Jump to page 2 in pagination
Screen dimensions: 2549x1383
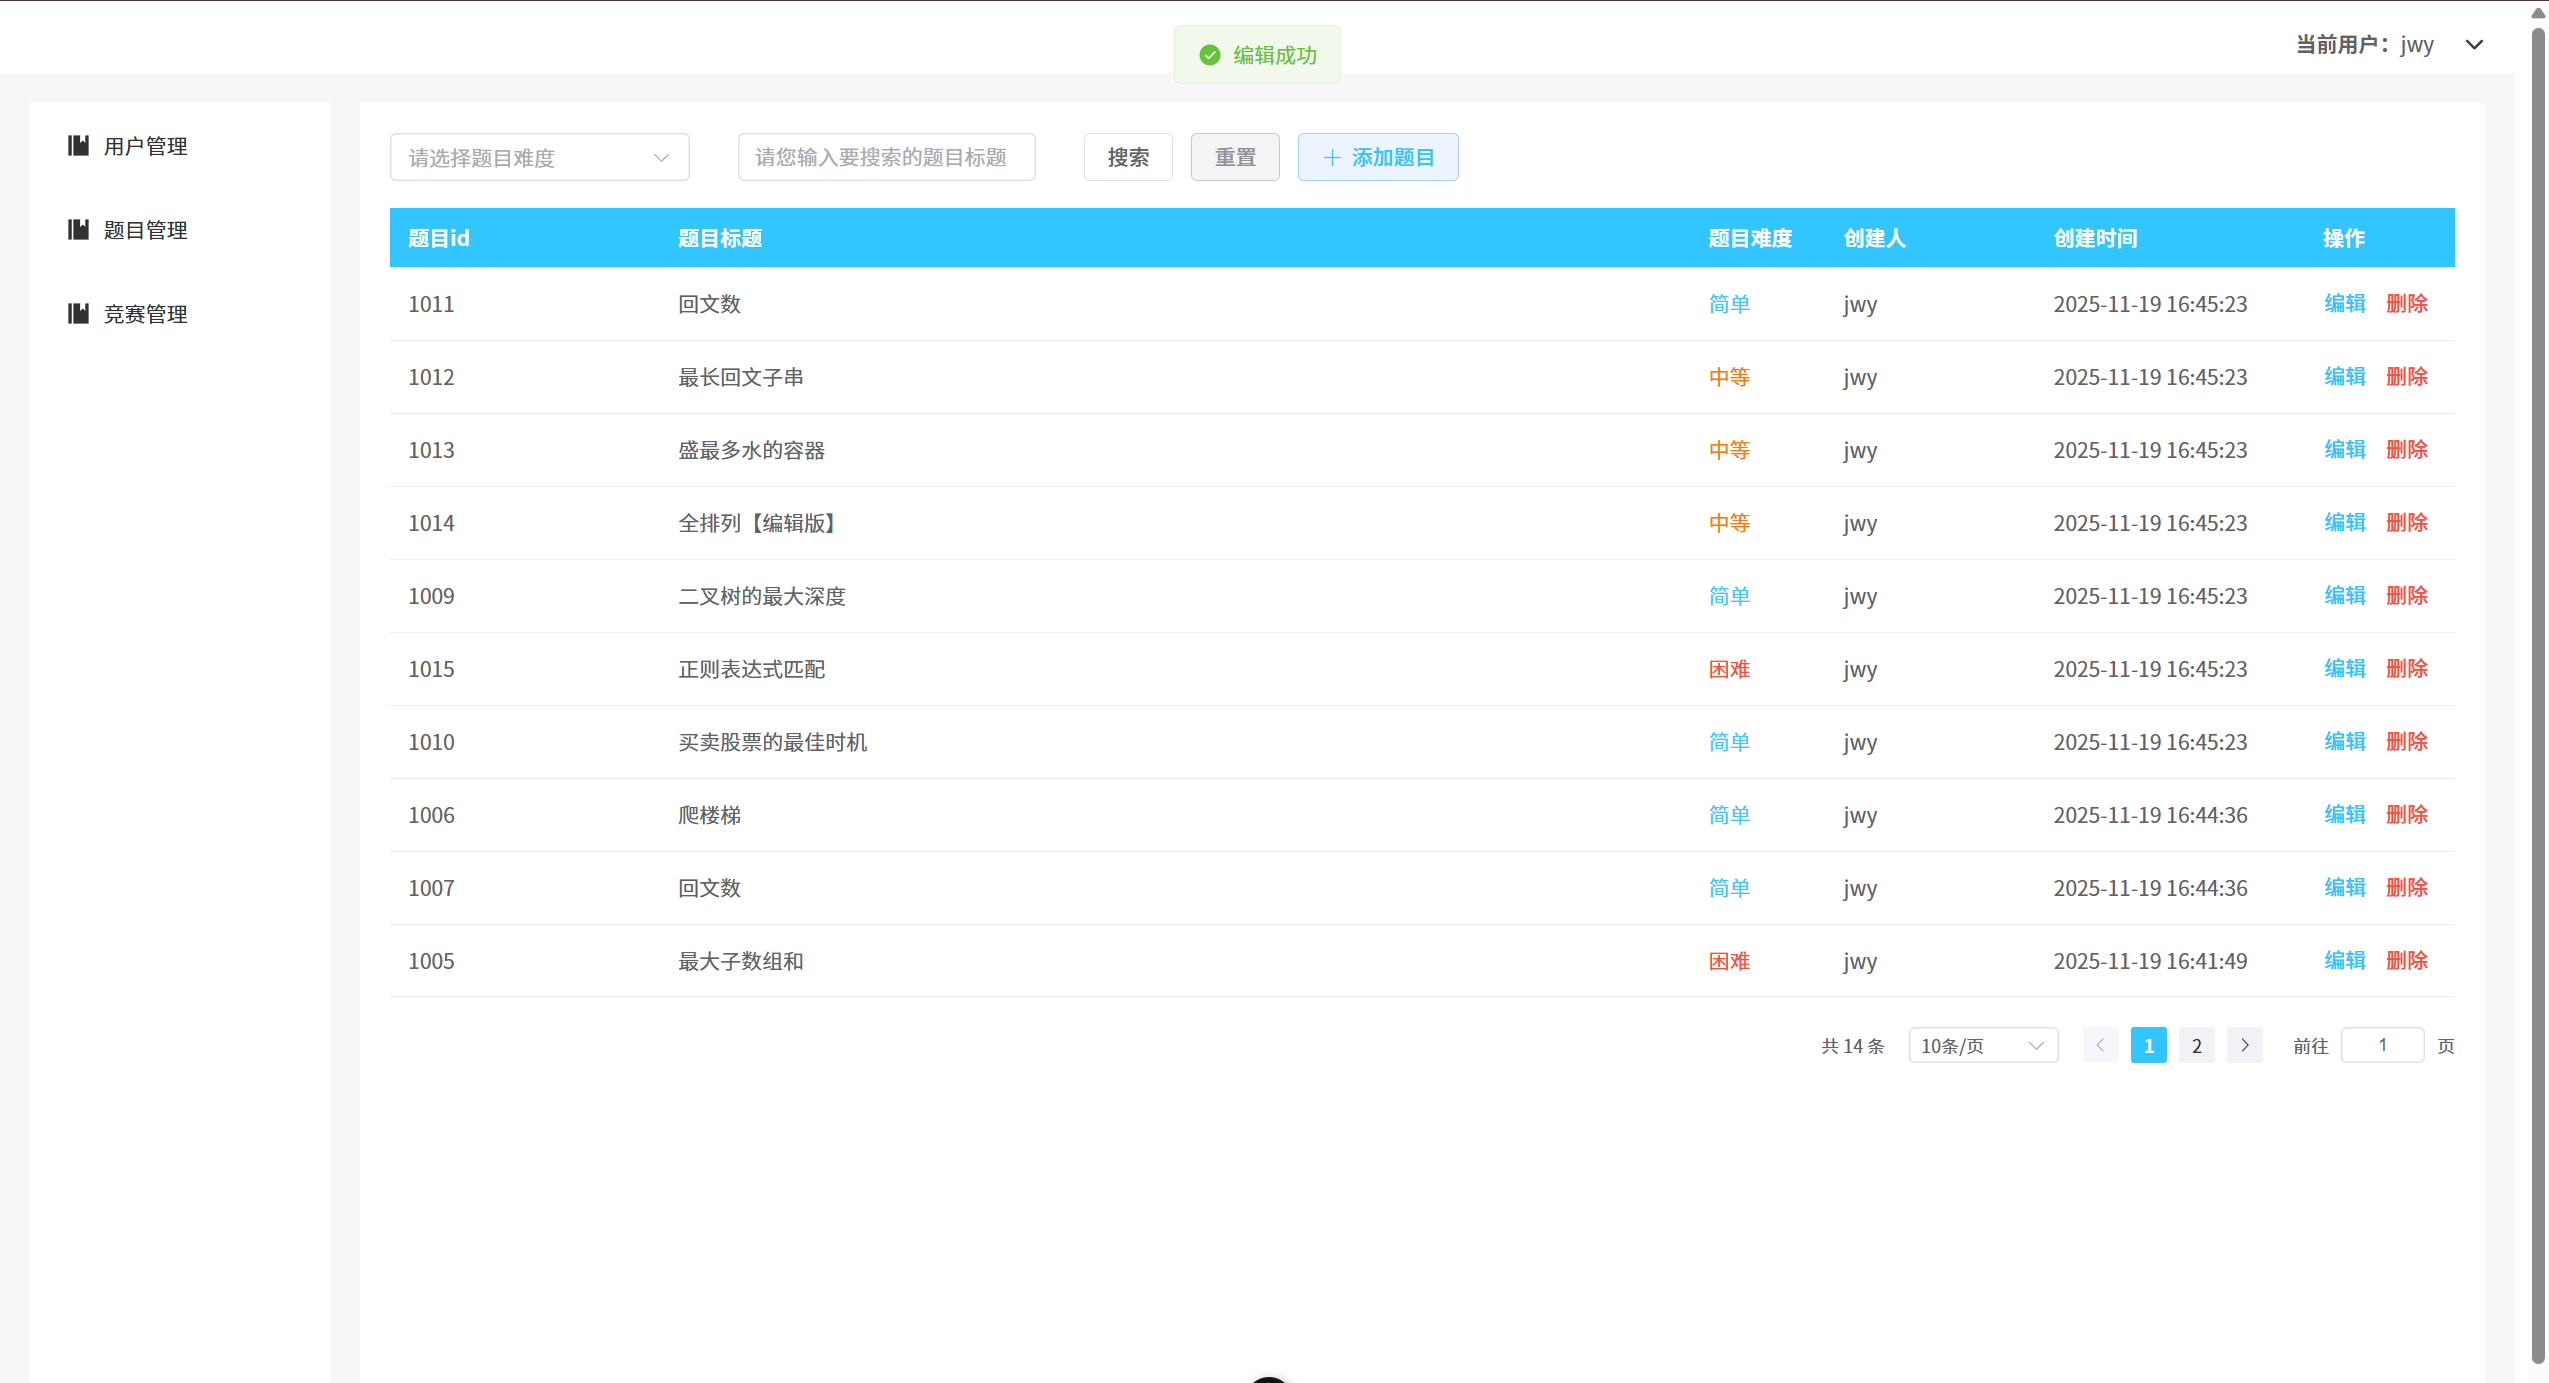click(x=2196, y=1045)
